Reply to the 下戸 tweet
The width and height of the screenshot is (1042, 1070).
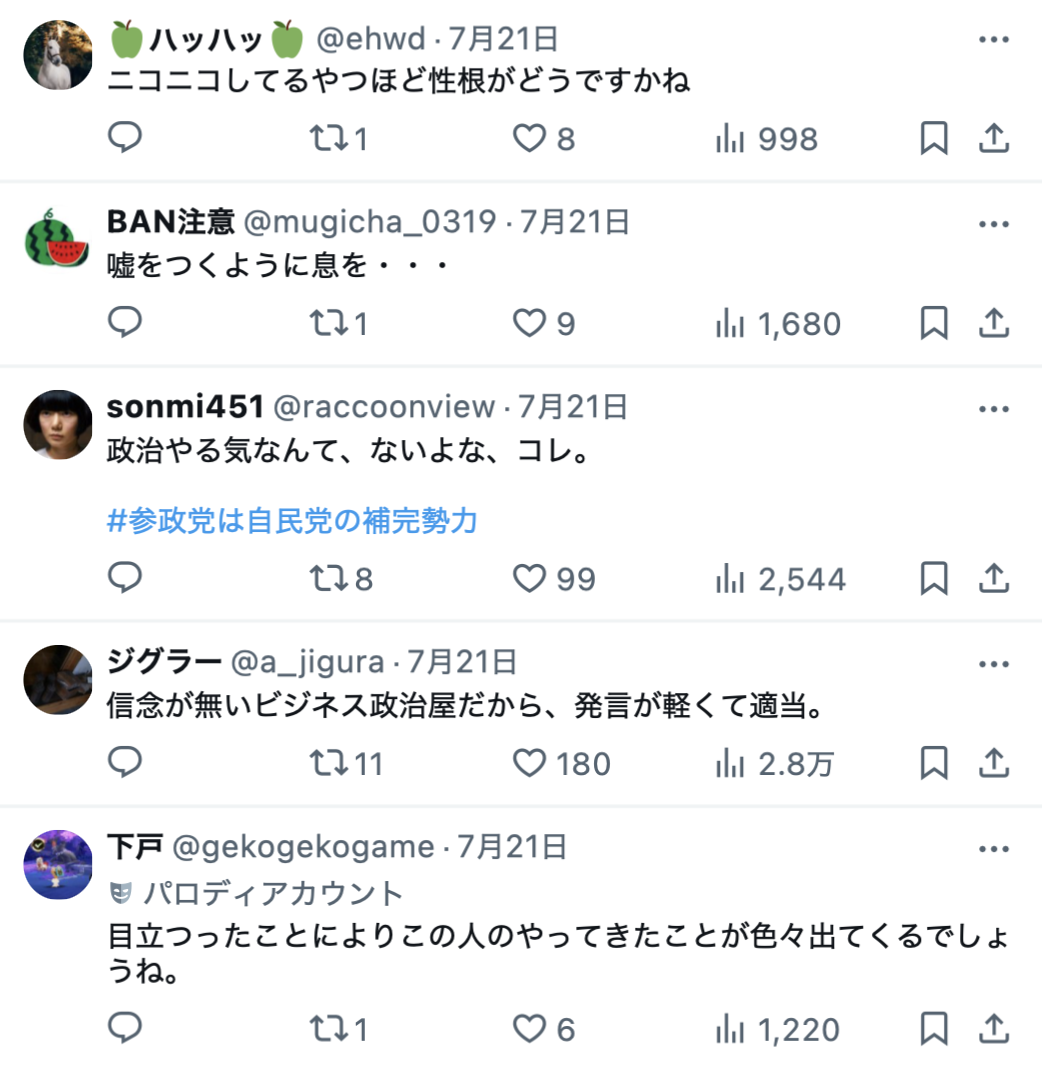pos(125,1028)
